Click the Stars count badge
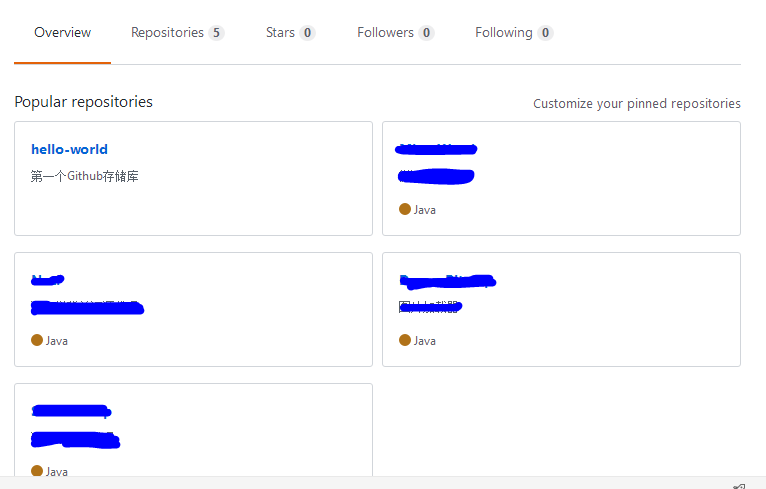 [307, 33]
